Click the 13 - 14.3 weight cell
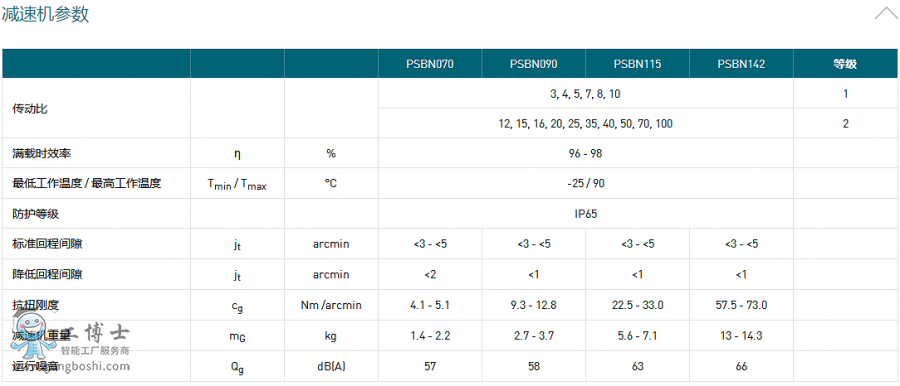The image size is (900, 386). 741,336
